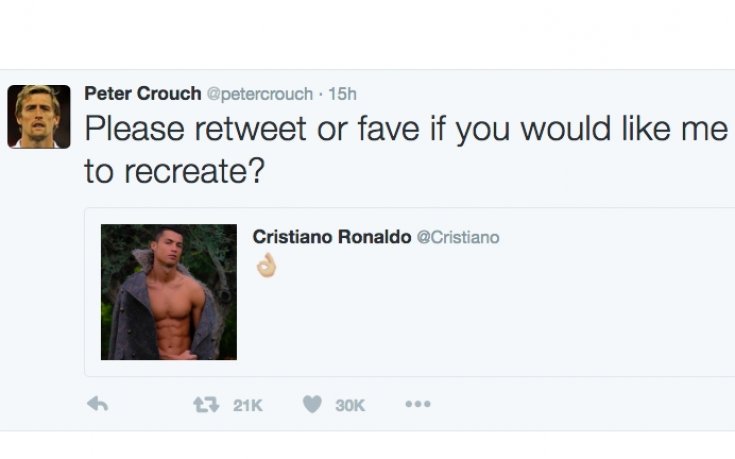This screenshot has height=459, width=735.
Task: Open the @Cristiano handle link
Action: click(457, 238)
